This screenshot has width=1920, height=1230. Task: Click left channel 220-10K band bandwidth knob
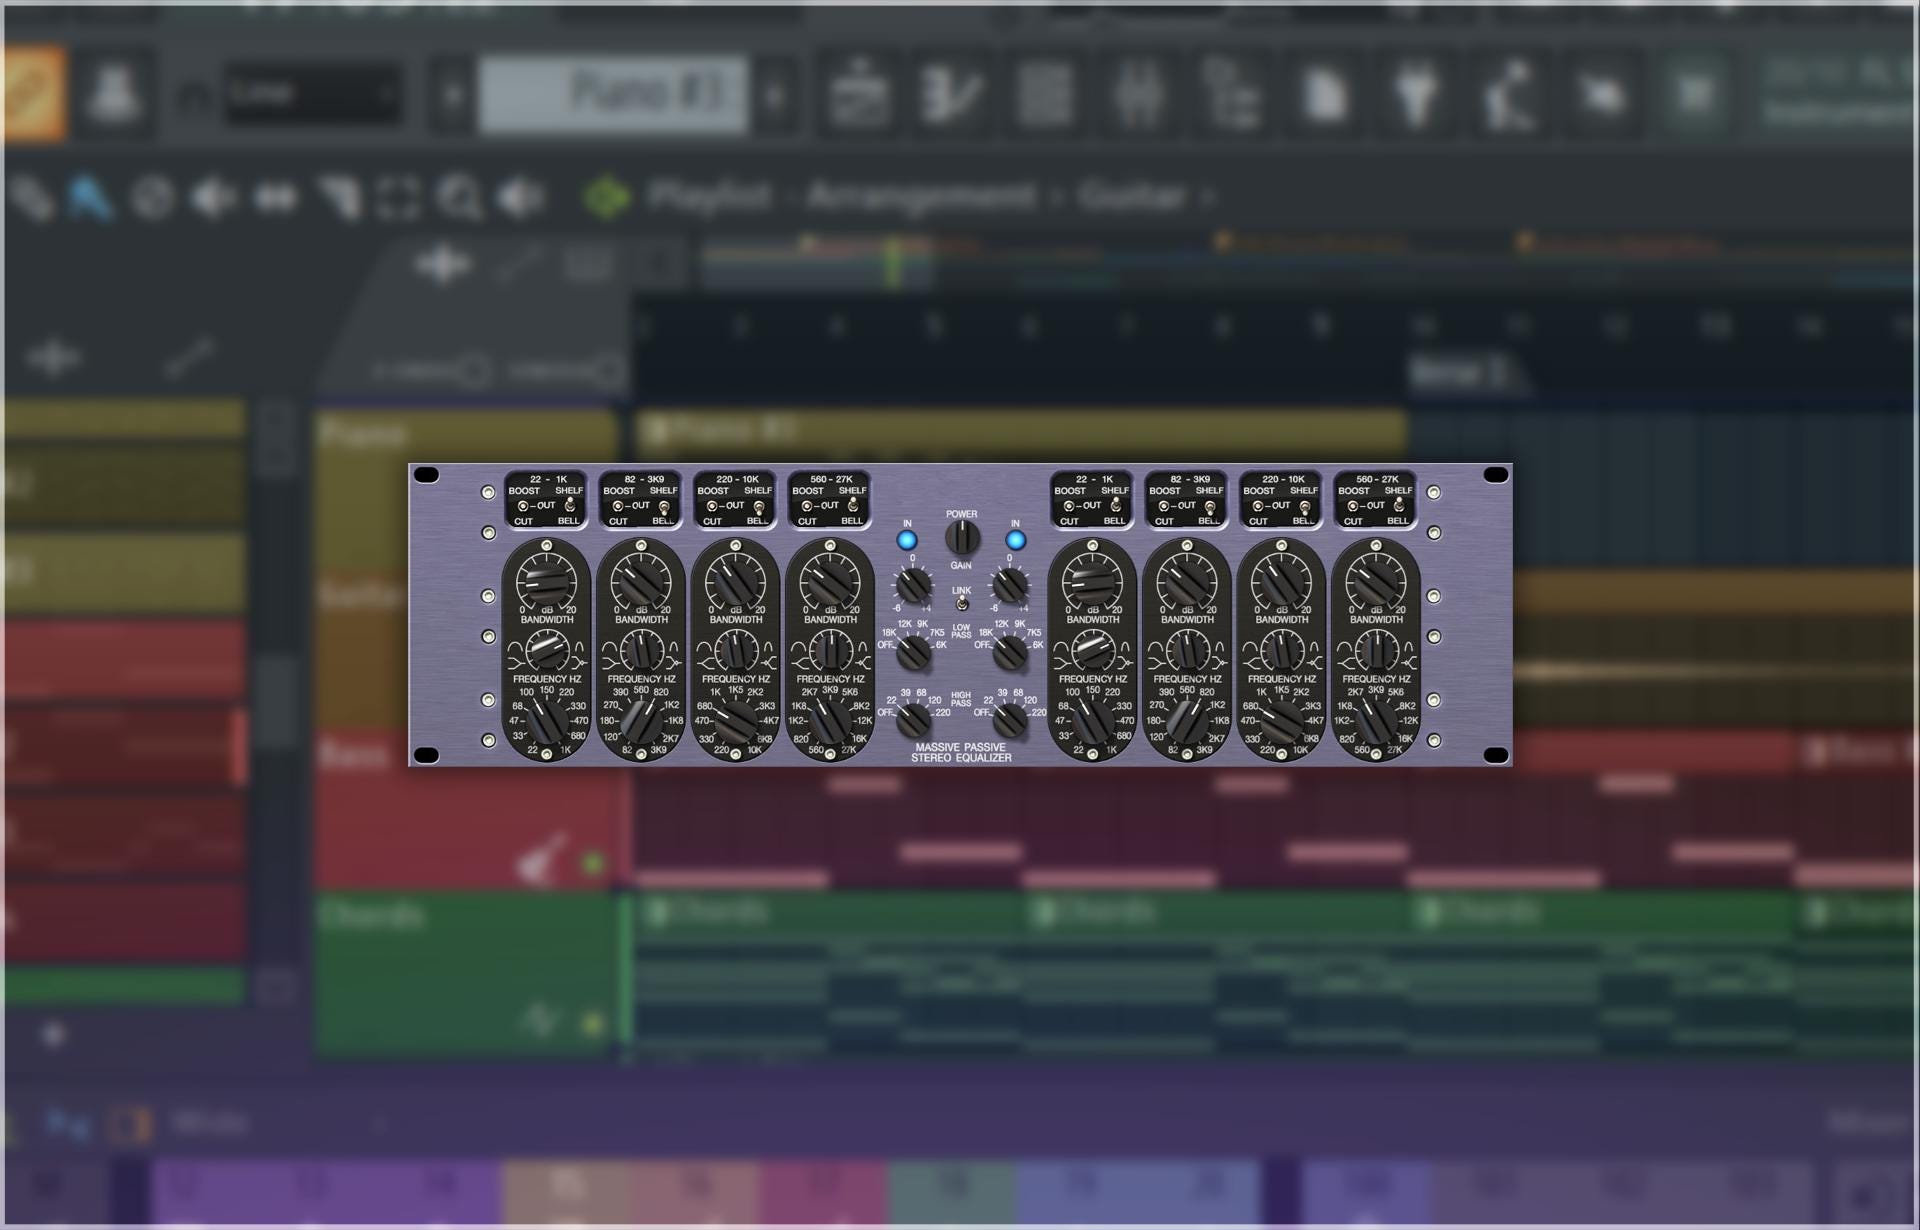736,652
